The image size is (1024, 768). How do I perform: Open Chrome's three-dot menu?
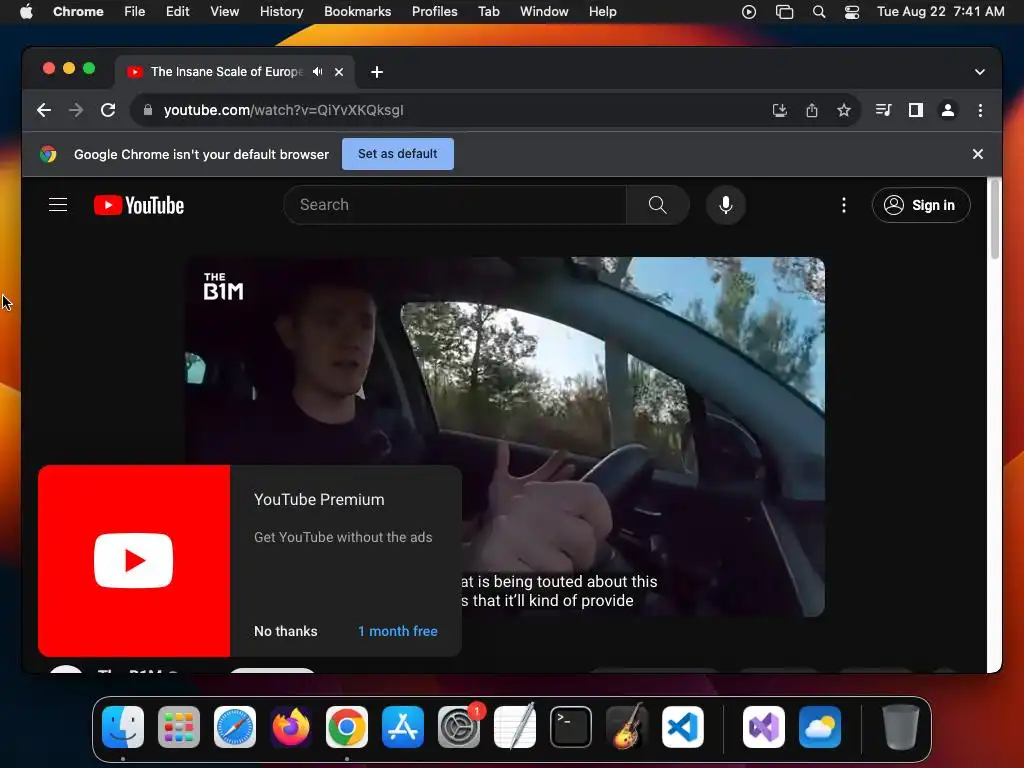980,110
